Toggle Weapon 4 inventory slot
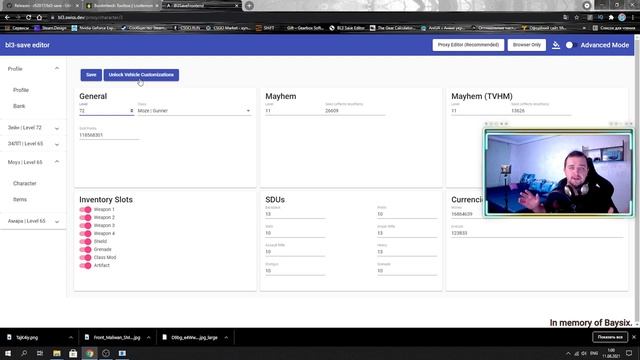The image size is (640, 360). pyautogui.click(x=85, y=233)
